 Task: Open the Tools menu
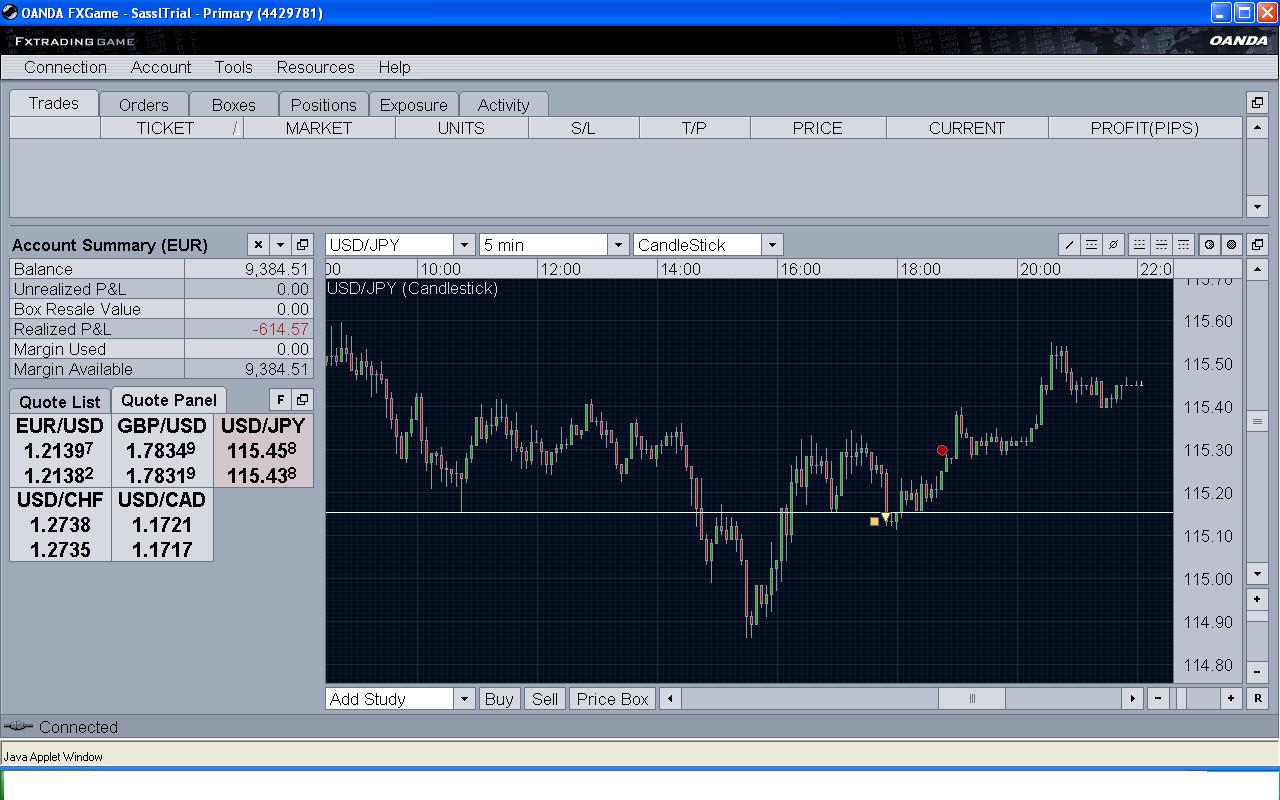[x=233, y=67]
